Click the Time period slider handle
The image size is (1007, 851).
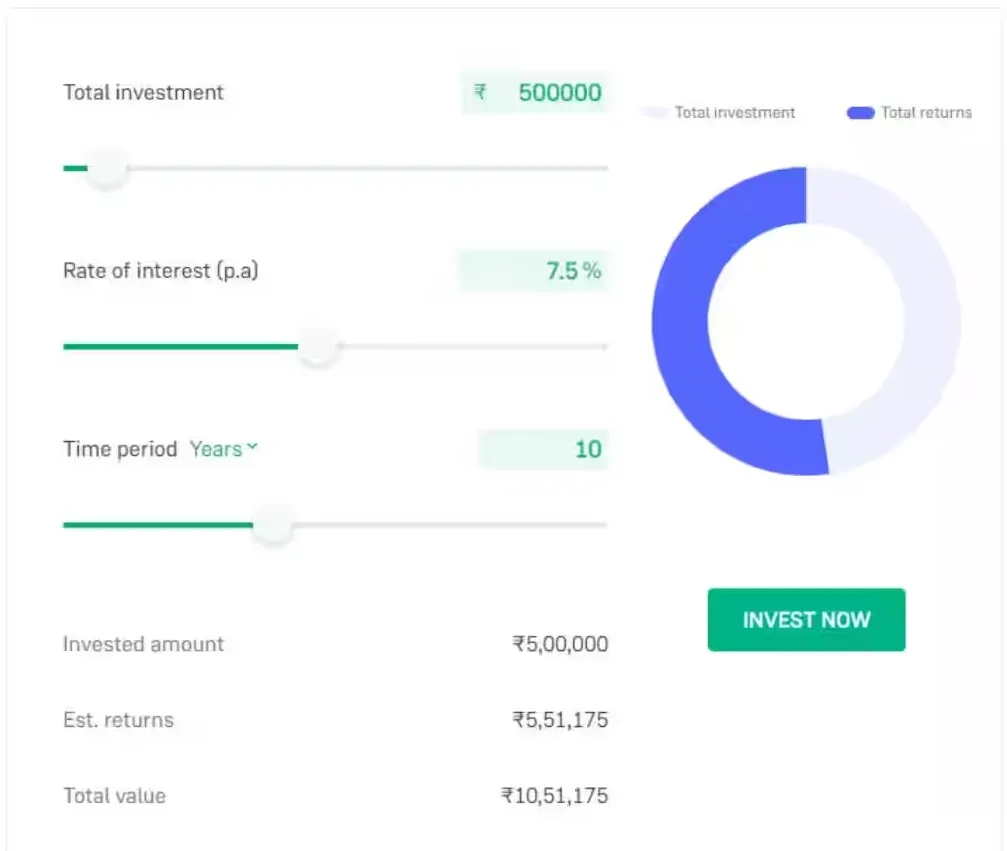272,524
